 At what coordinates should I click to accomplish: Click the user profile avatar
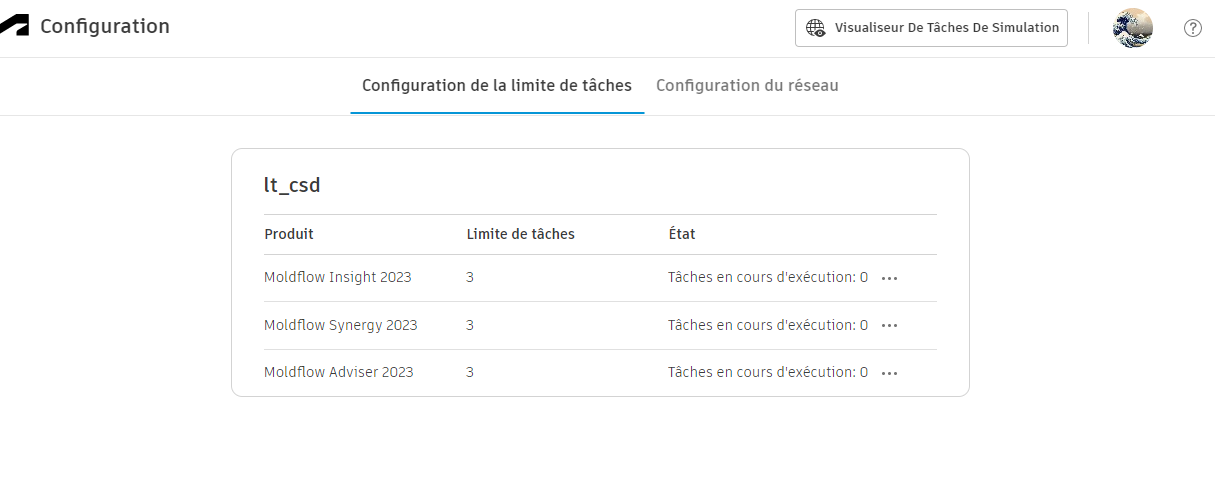tap(1132, 28)
